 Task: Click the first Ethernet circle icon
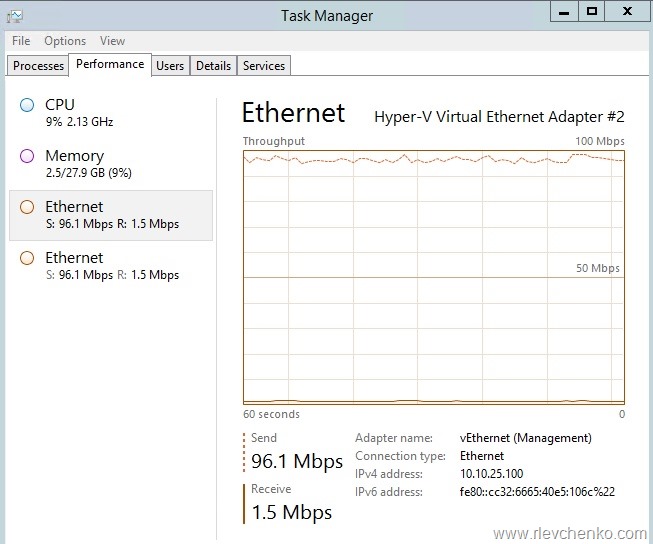pos(27,207)
